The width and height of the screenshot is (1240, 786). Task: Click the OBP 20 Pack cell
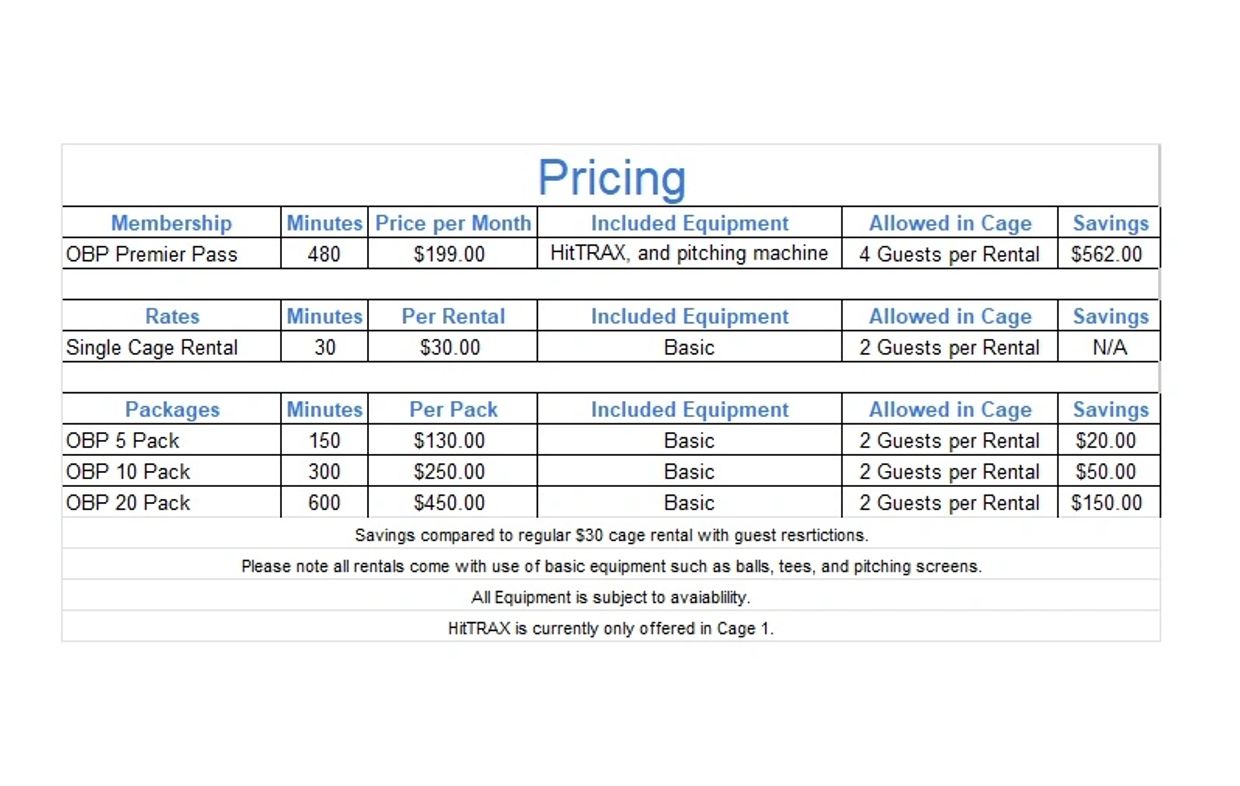pyautogui.click(x=128, y=502)
